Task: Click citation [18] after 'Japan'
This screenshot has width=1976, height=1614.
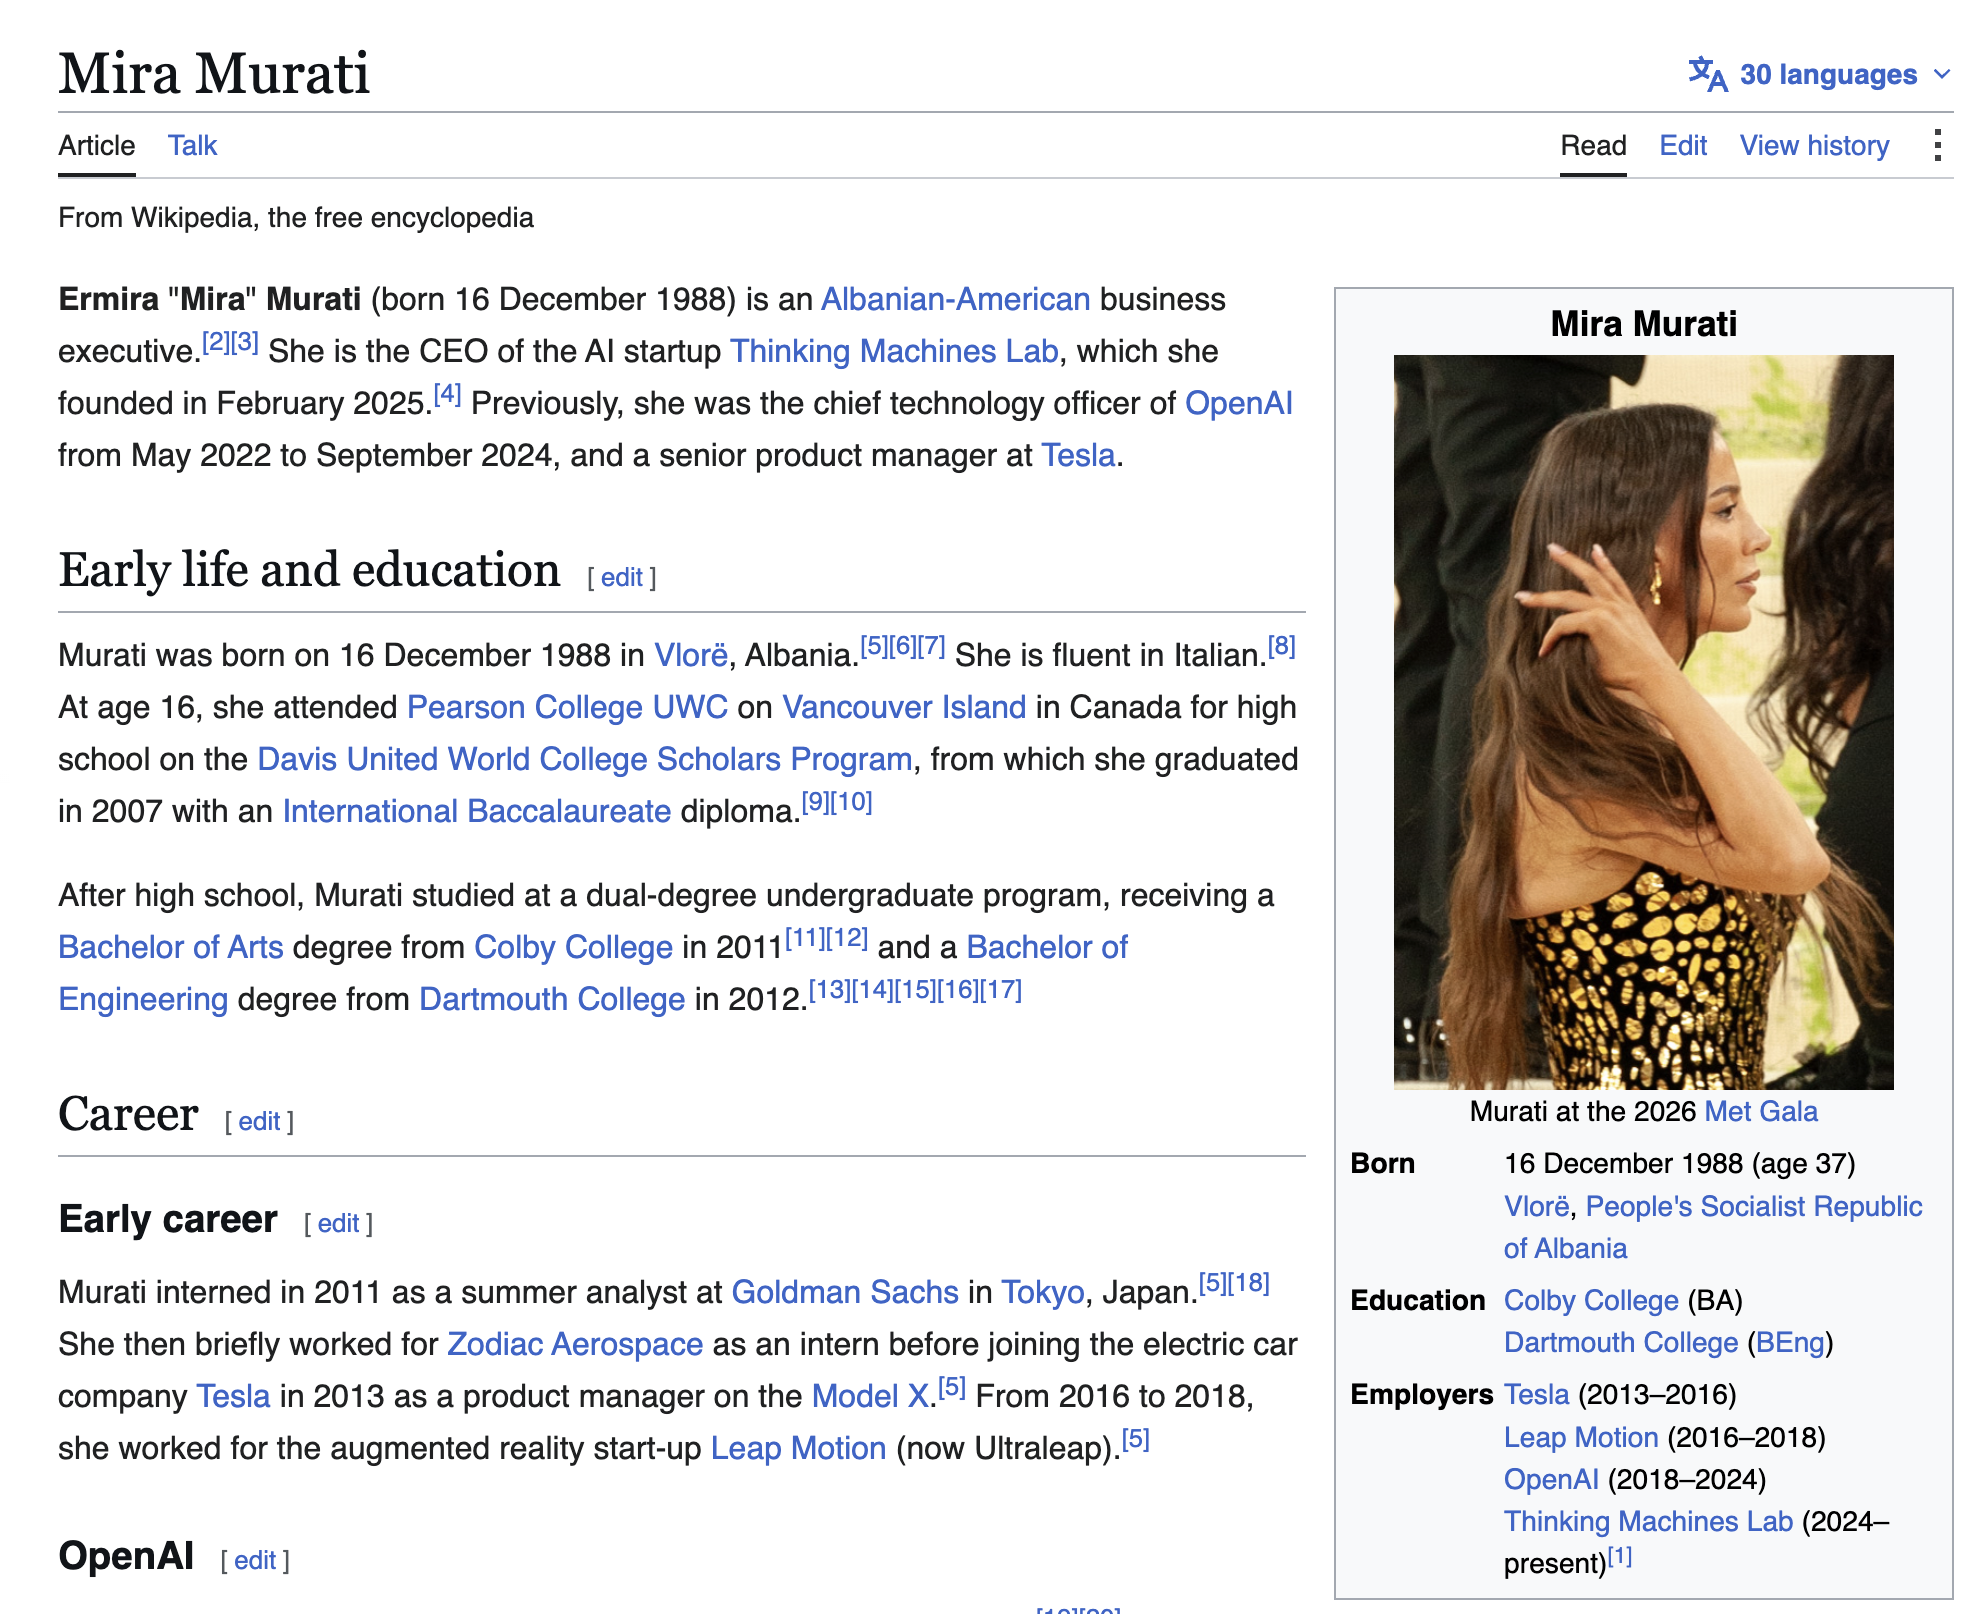Action: pyautogui.click(x=1249, y=1283)
